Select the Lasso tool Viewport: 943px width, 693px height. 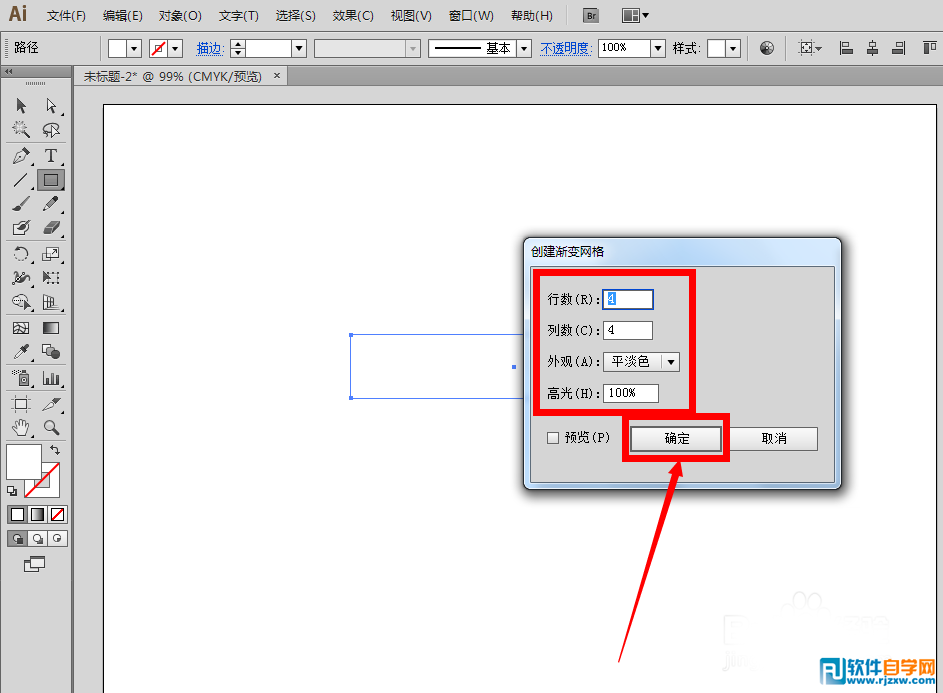[51, 129]
